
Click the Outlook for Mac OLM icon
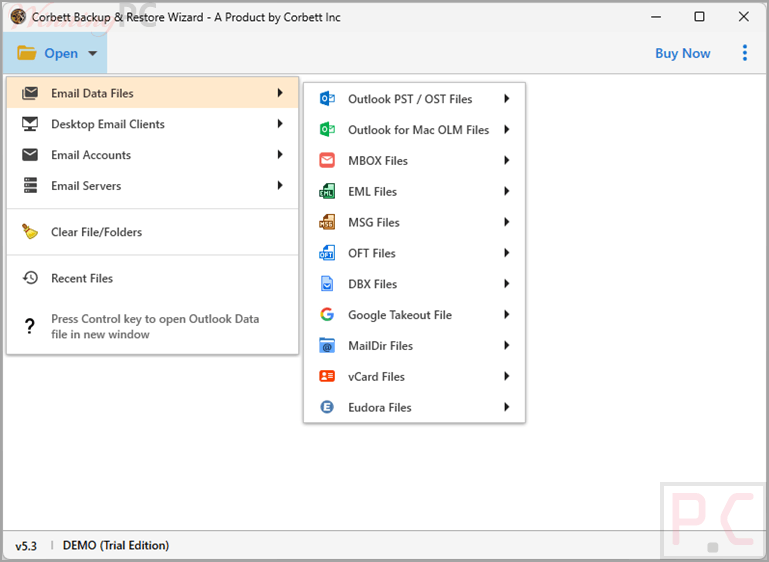point(327,129)
